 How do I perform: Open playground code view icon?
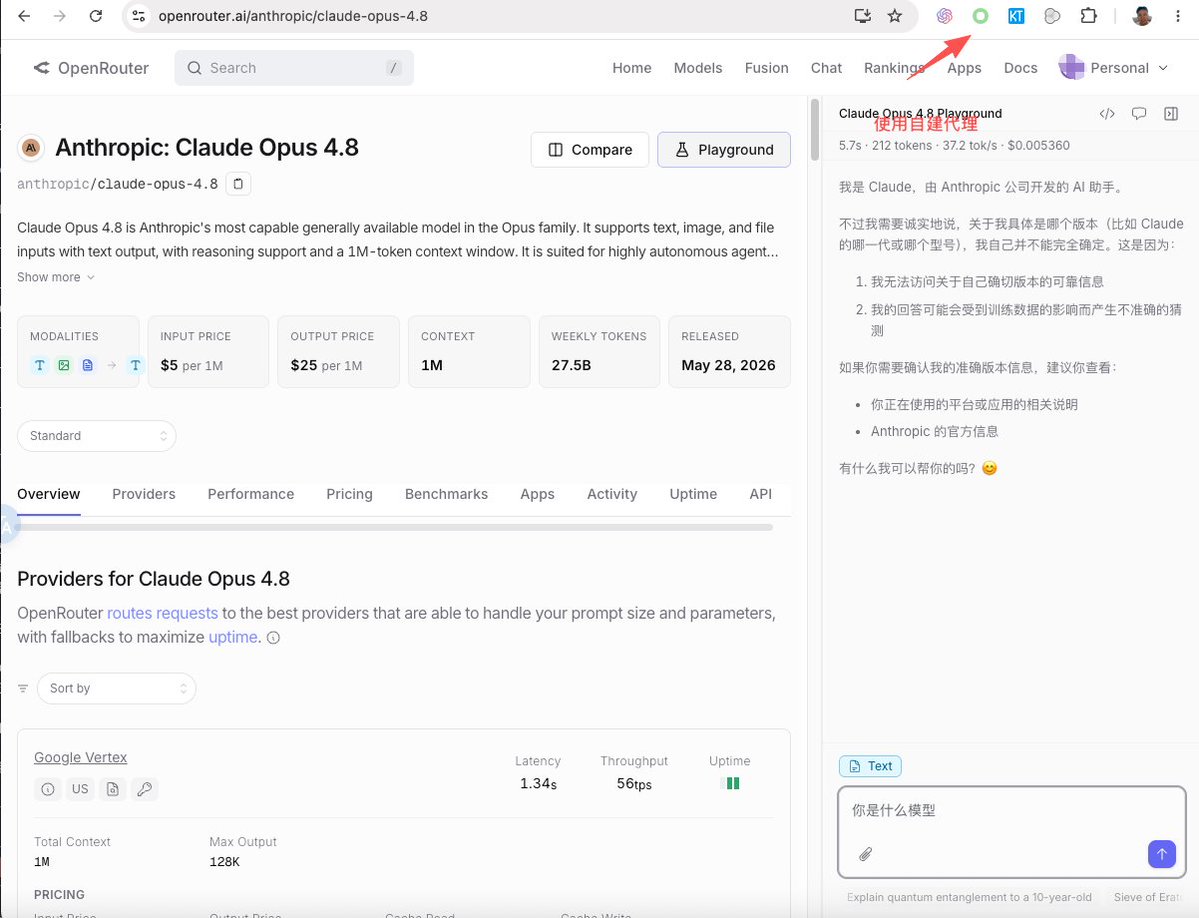coord(1107,114)
